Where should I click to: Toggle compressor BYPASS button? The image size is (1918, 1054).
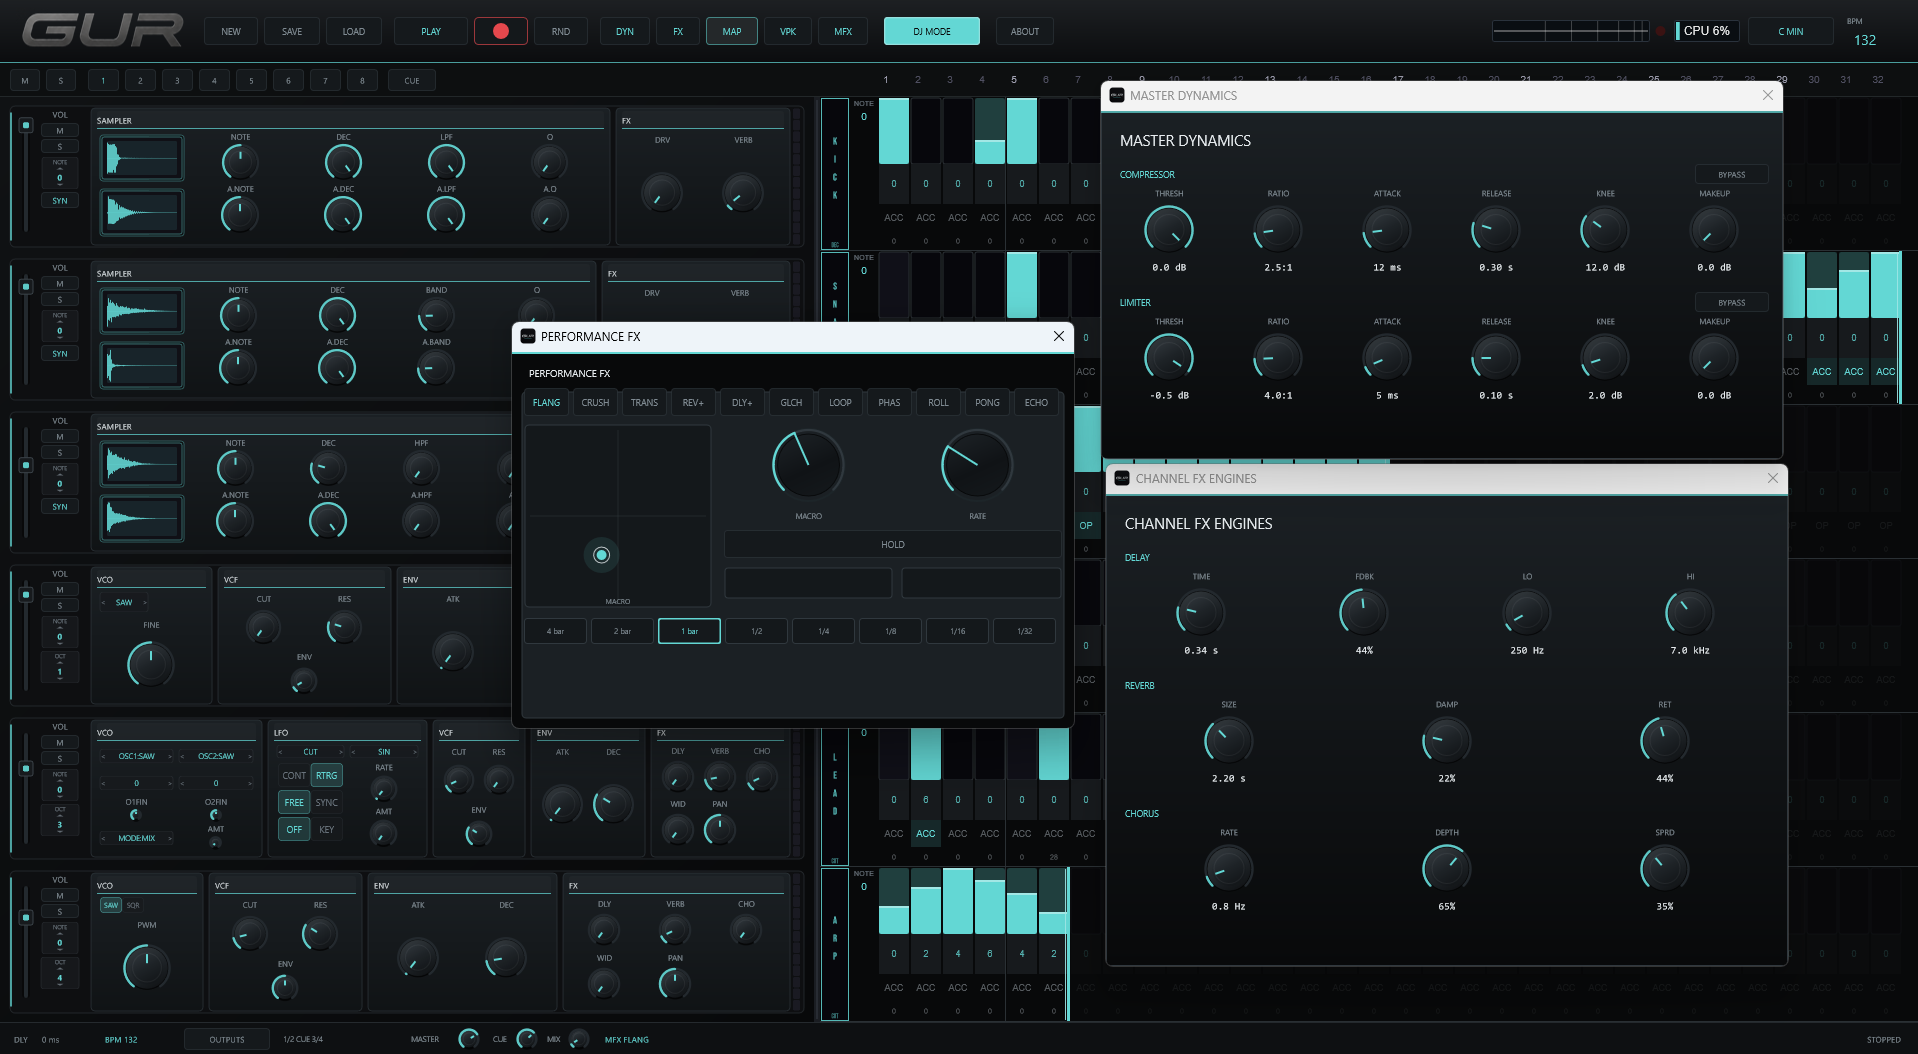pos(1732,175)
